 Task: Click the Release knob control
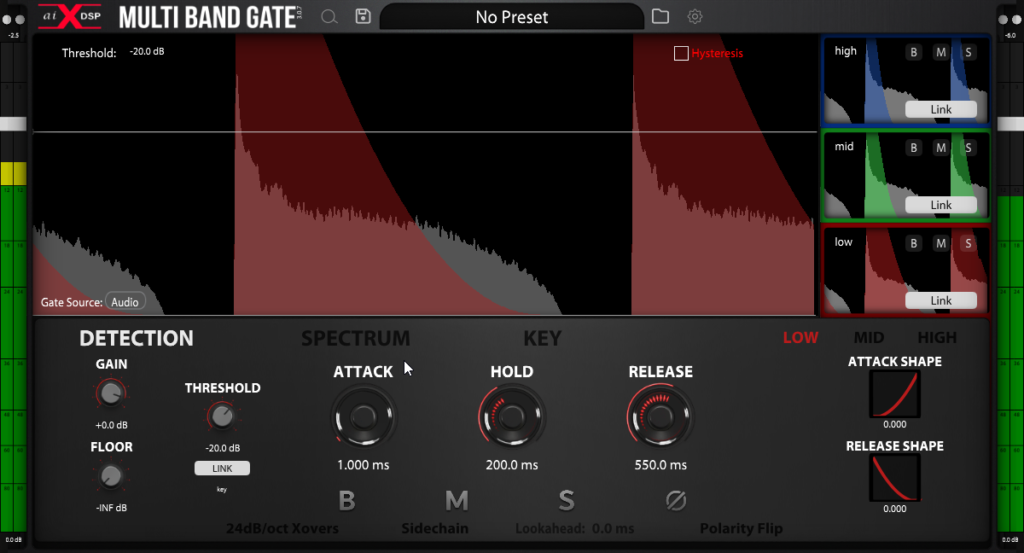[x=660, y=418]
